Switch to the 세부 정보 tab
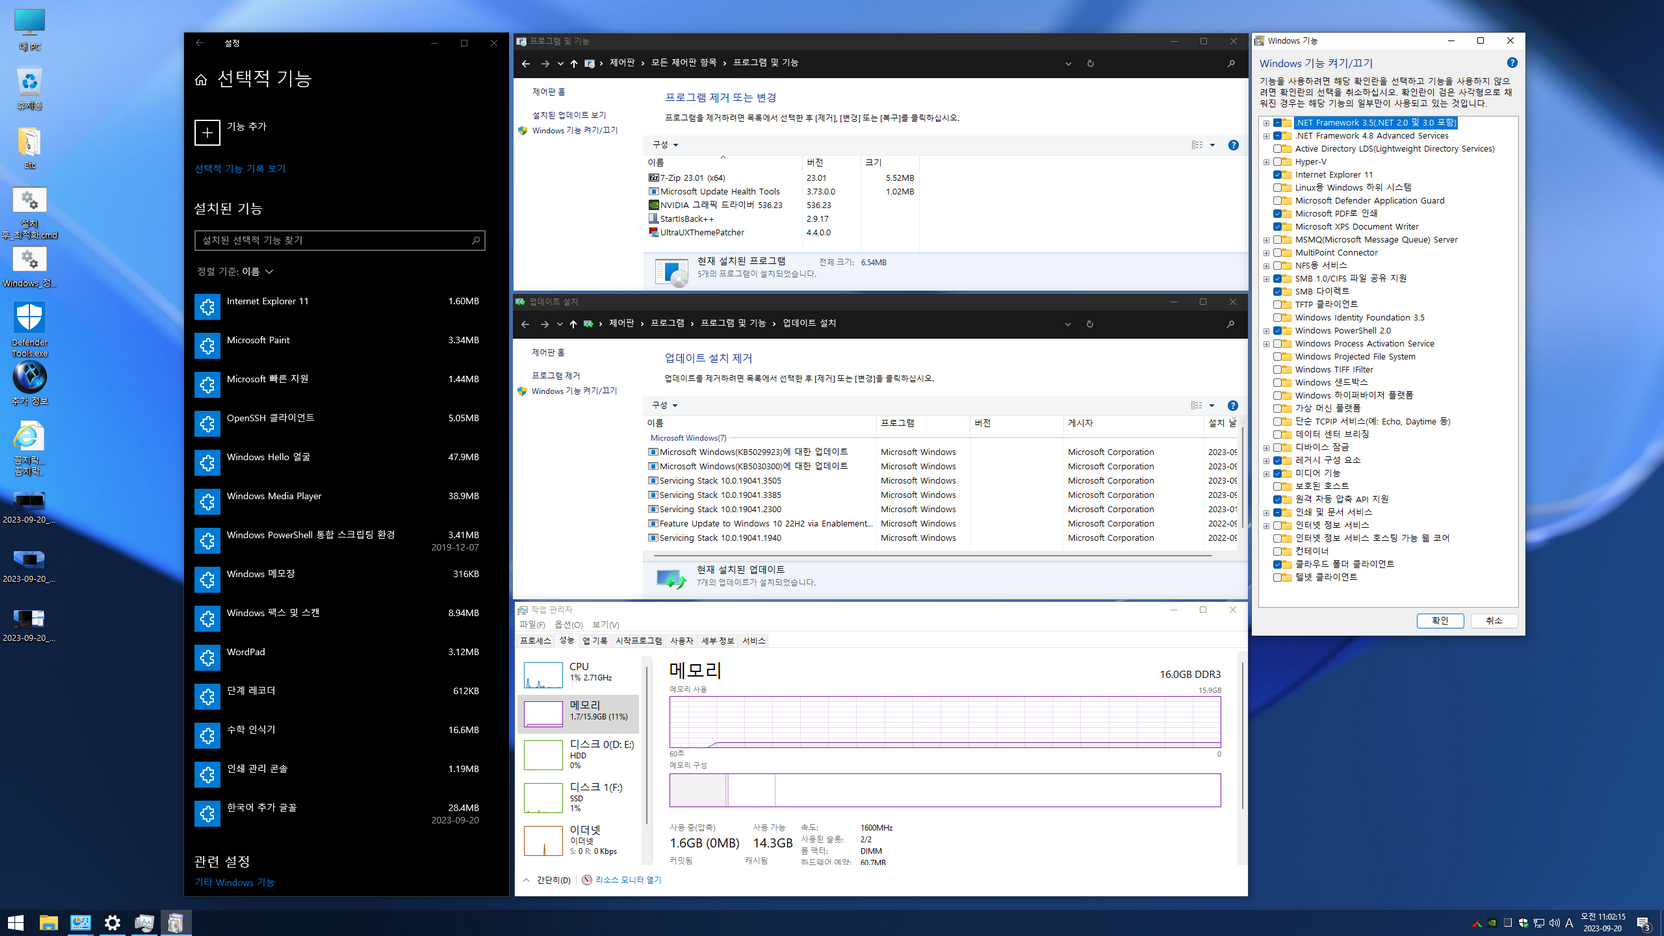Screen dimensions: 1664x936 [717, 641]
